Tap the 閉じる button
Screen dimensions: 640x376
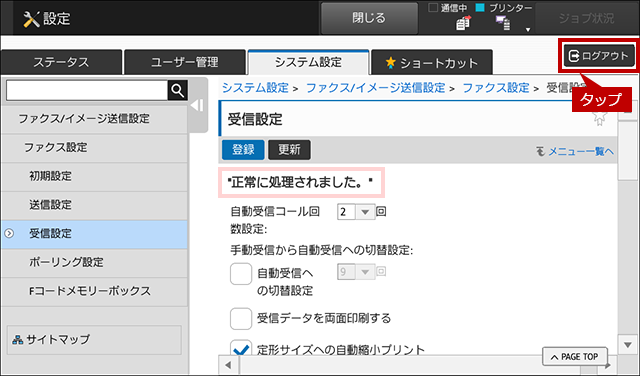coord(369,18)
